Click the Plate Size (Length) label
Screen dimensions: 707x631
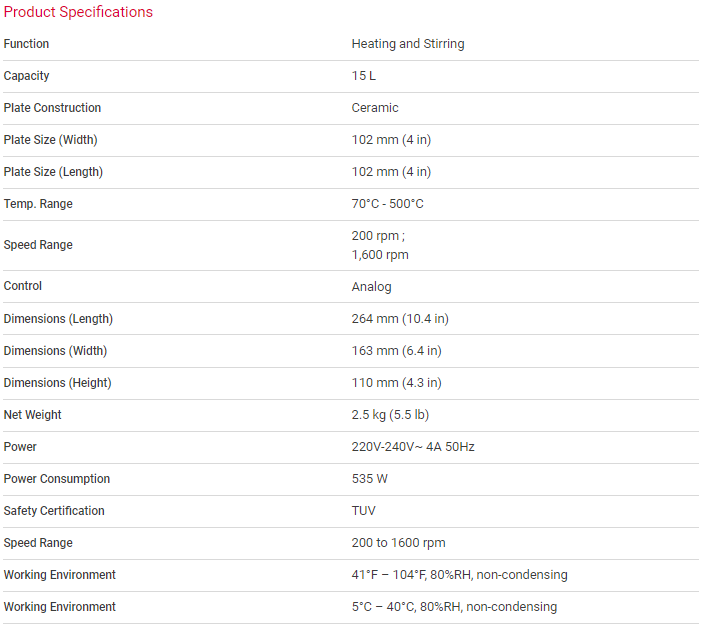click(x=53, y=172)
